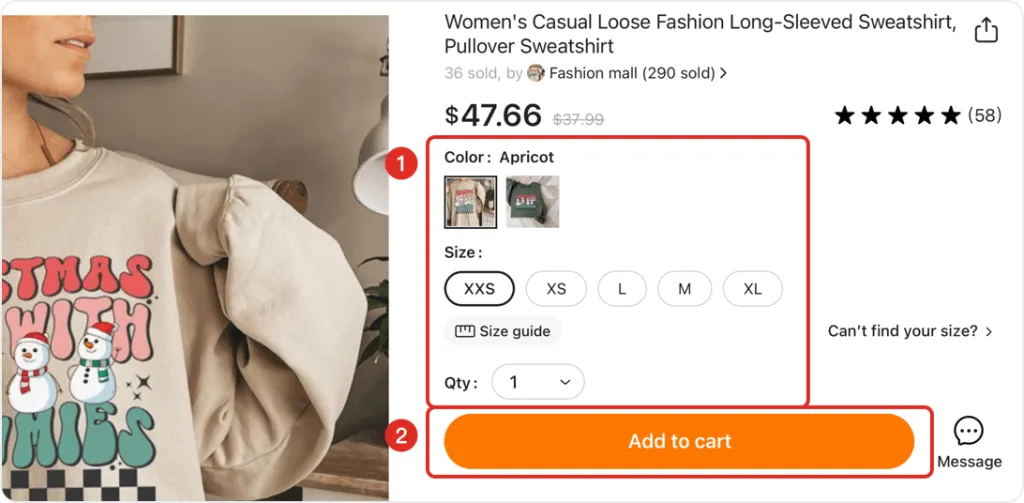Open the Qty quantity dropdown
Screen dimensions: 1024x503
[x=539, y=382]
